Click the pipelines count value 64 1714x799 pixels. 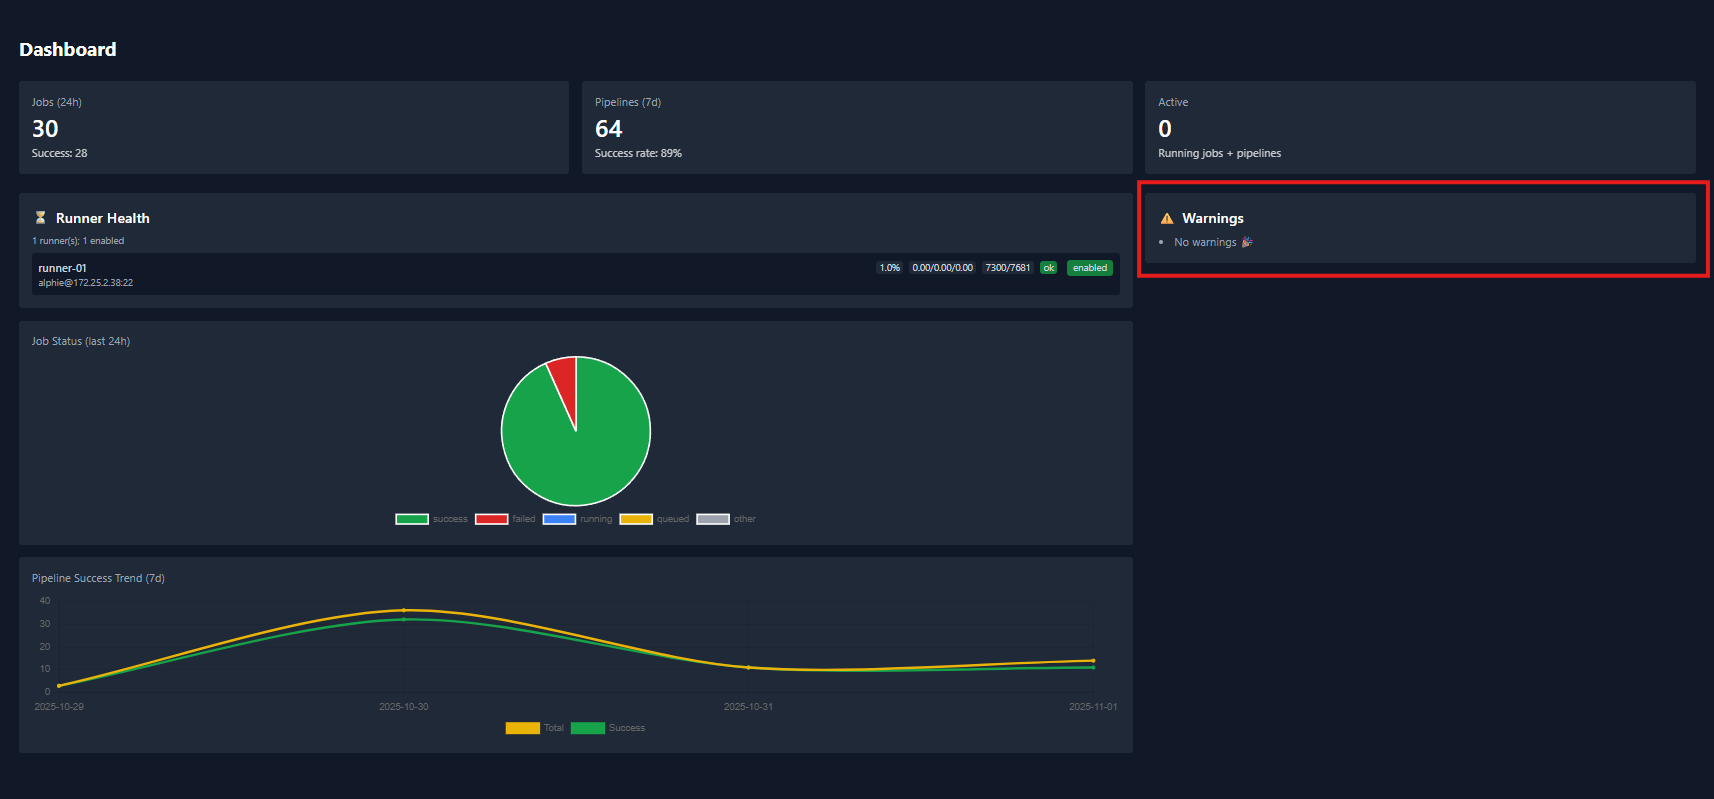click(x=608, y=129)
